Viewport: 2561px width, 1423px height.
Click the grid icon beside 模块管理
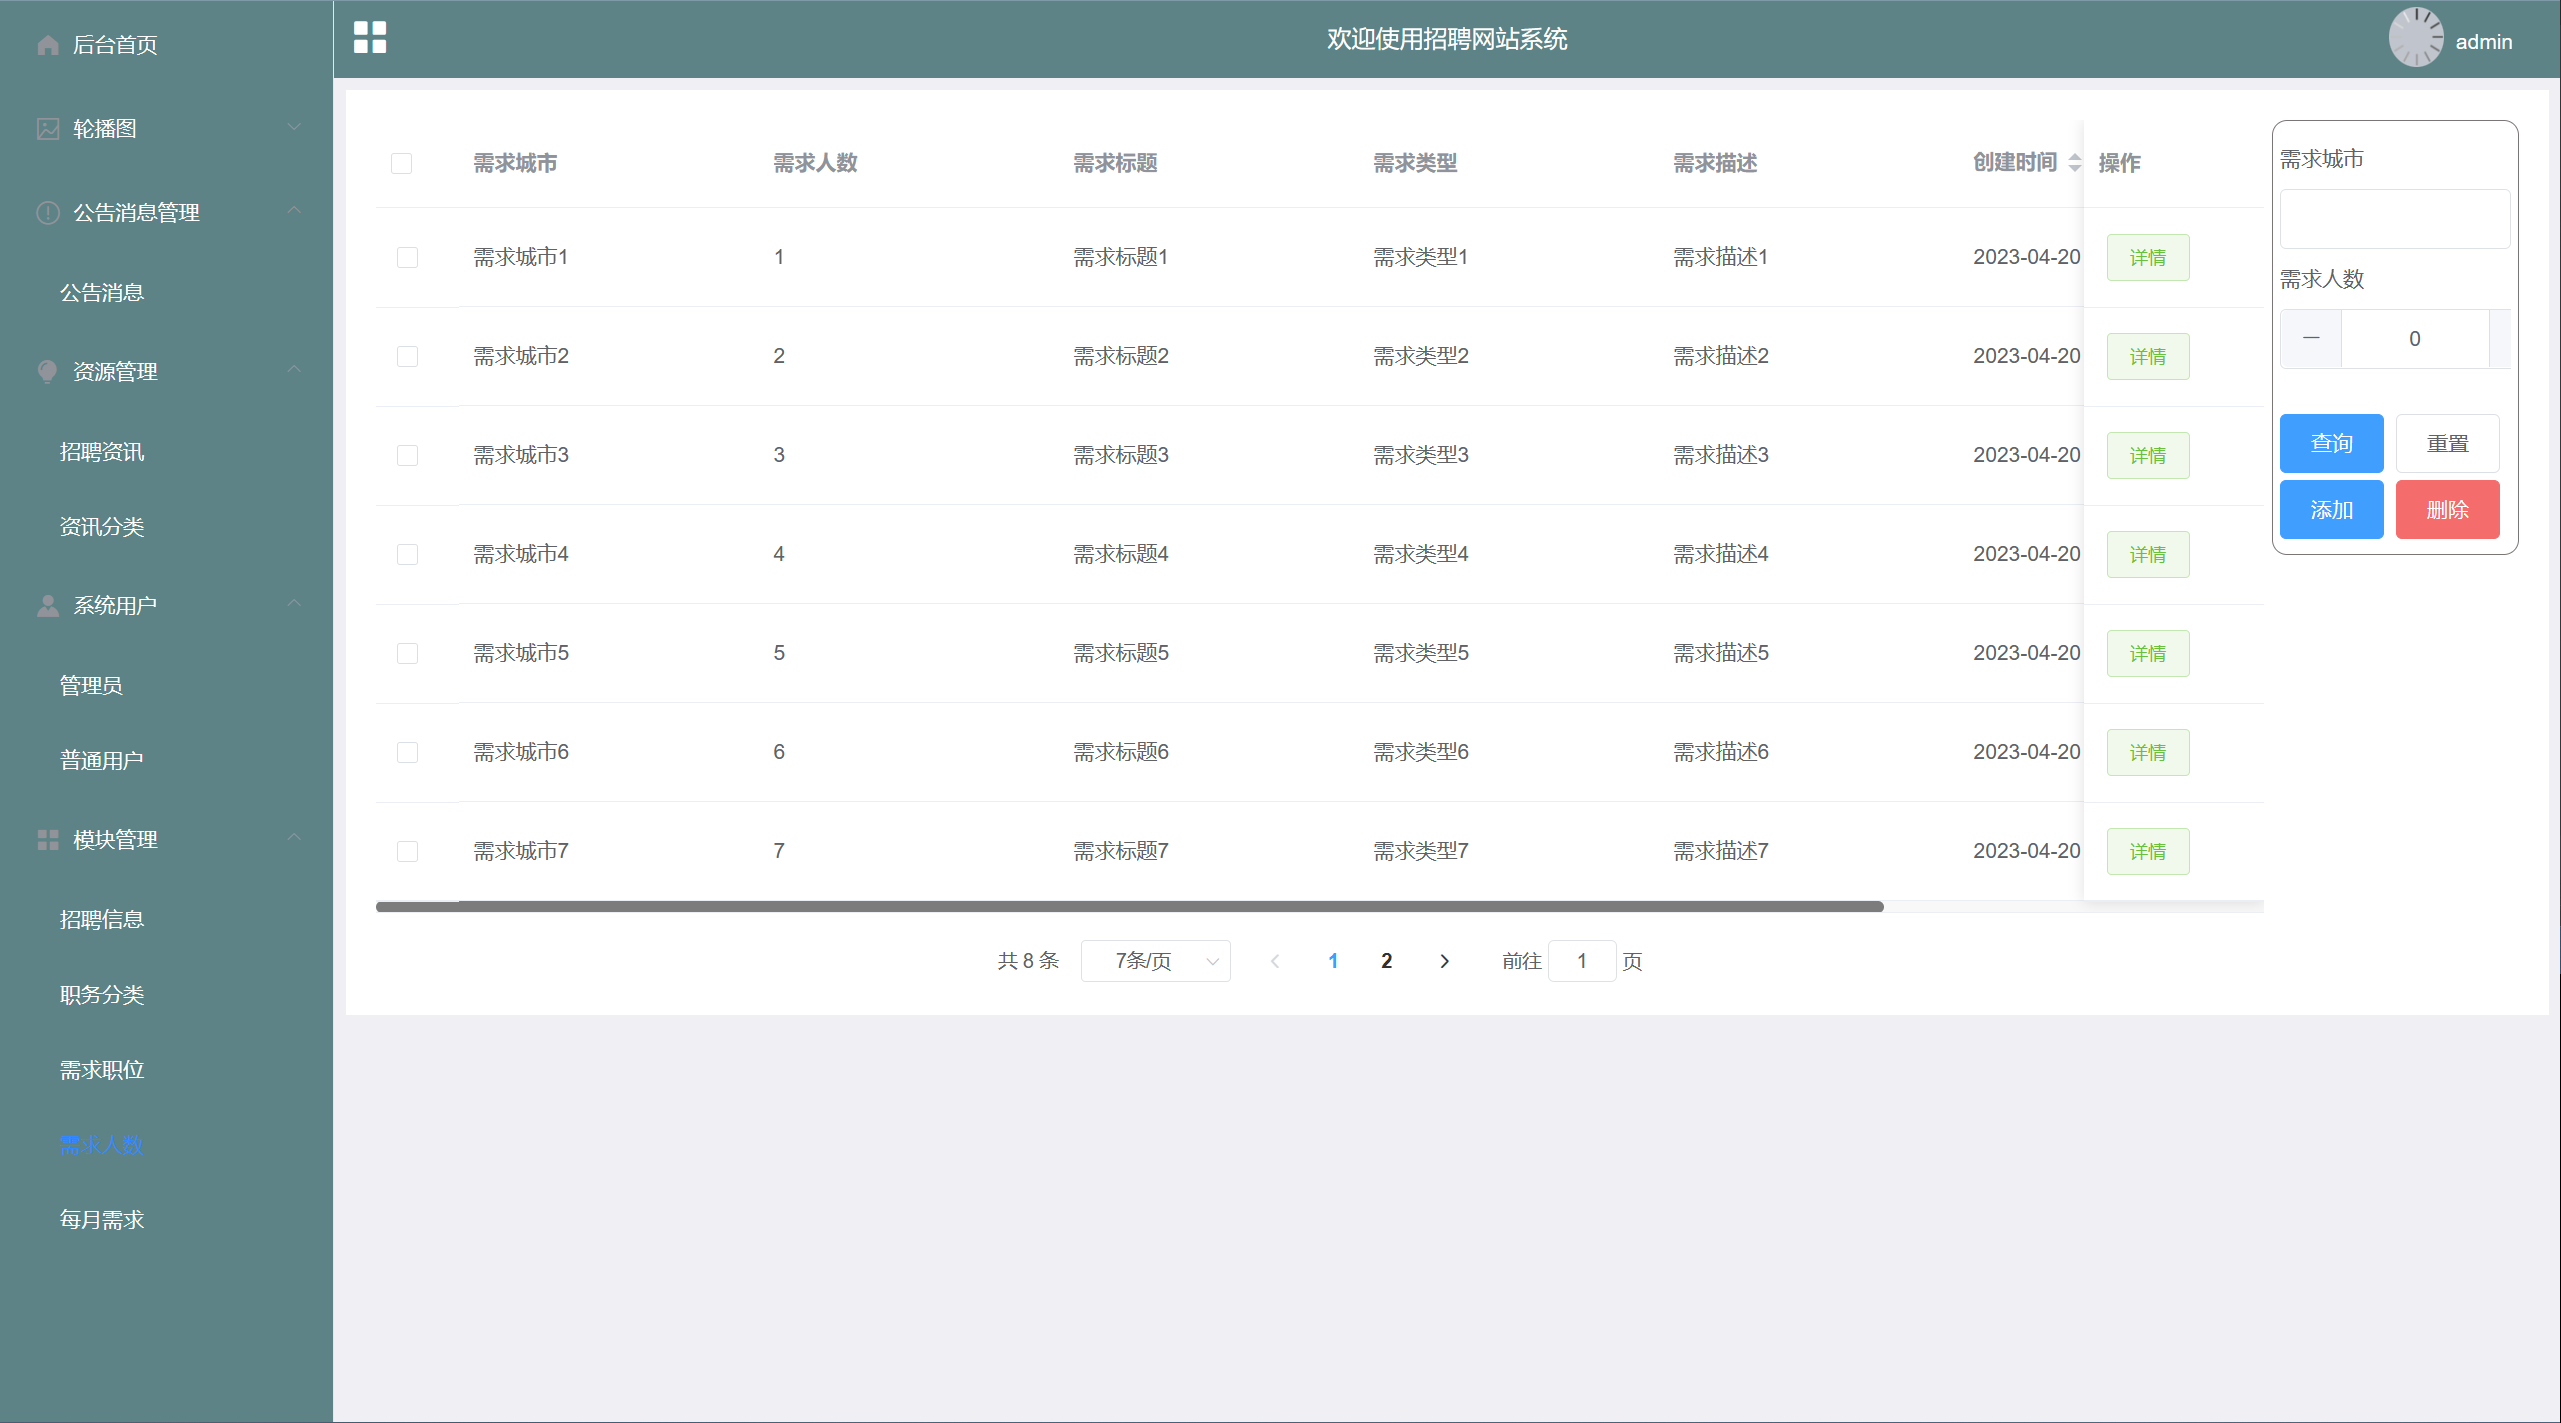[47, 840]
